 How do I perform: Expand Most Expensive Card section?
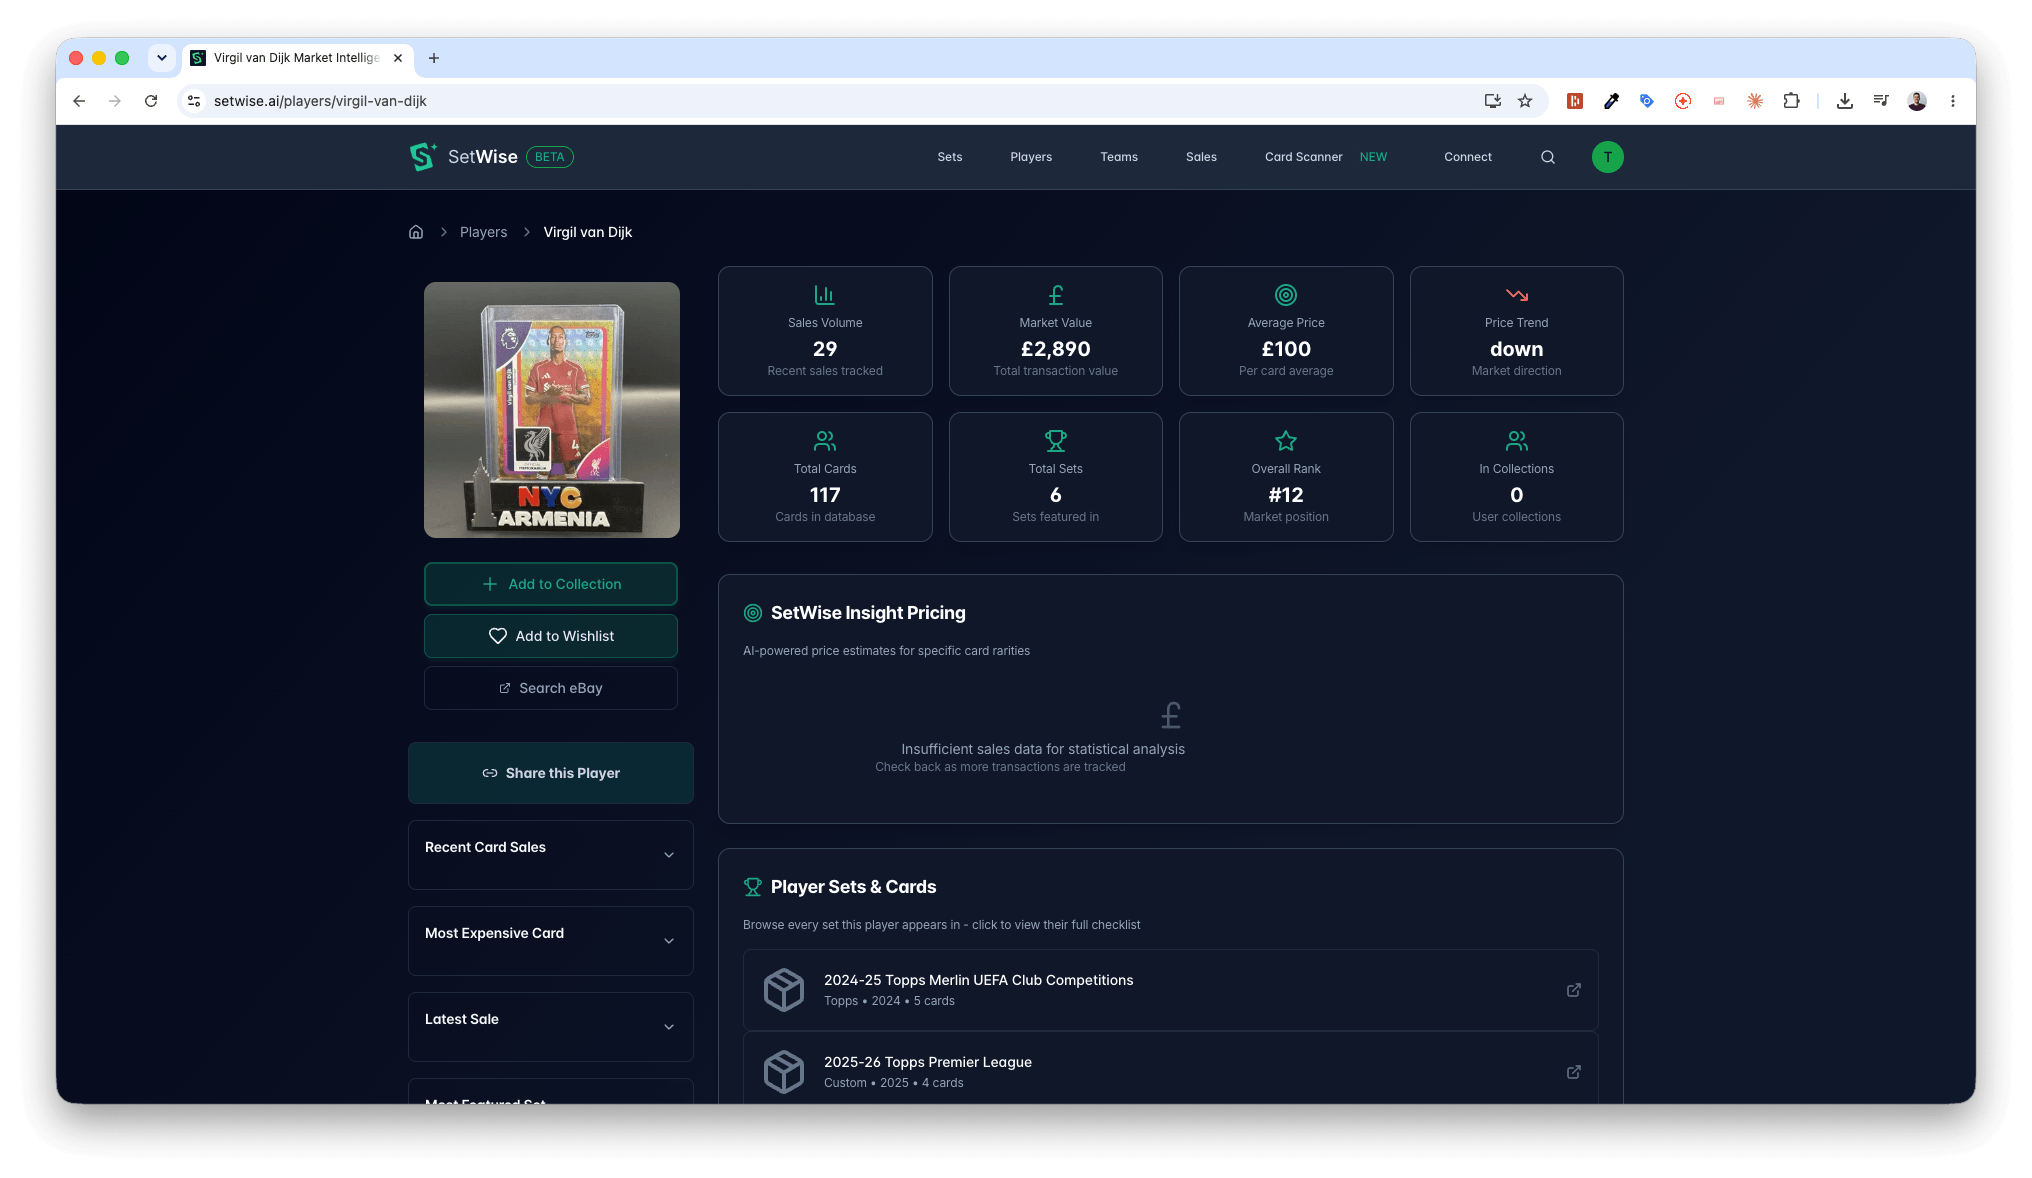551,941
